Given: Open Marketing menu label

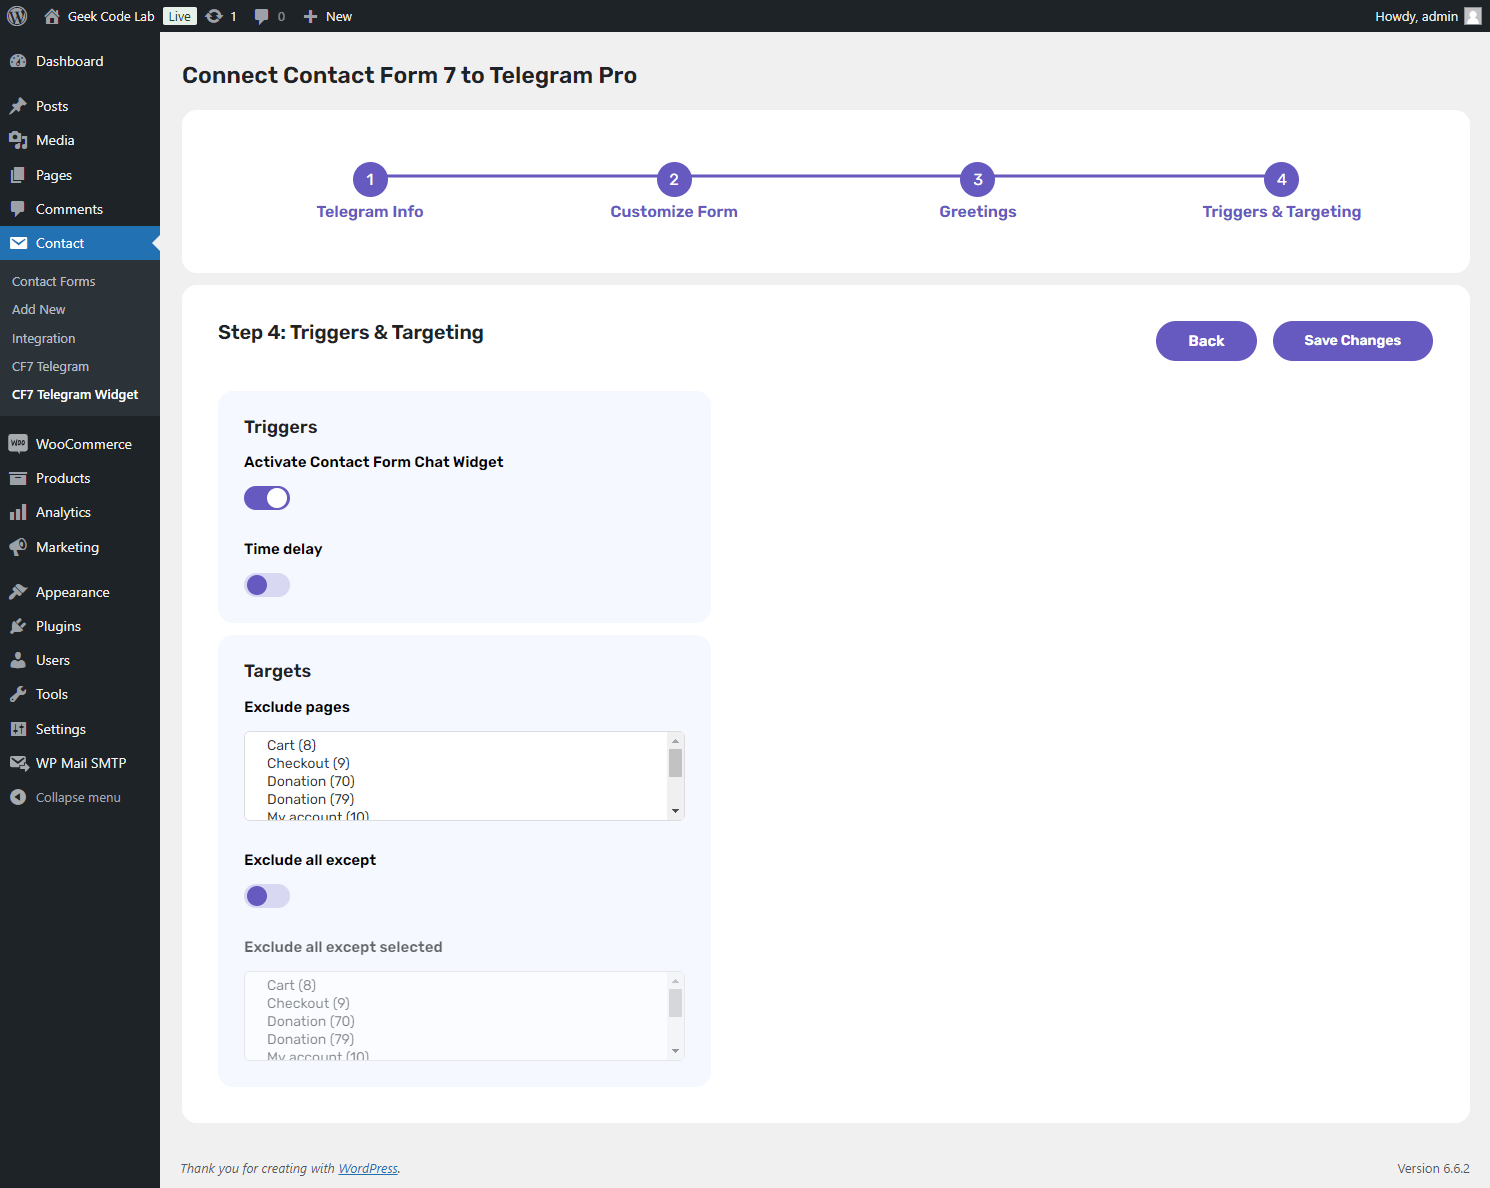Looking at the screenshot, I should click(68, 547).
